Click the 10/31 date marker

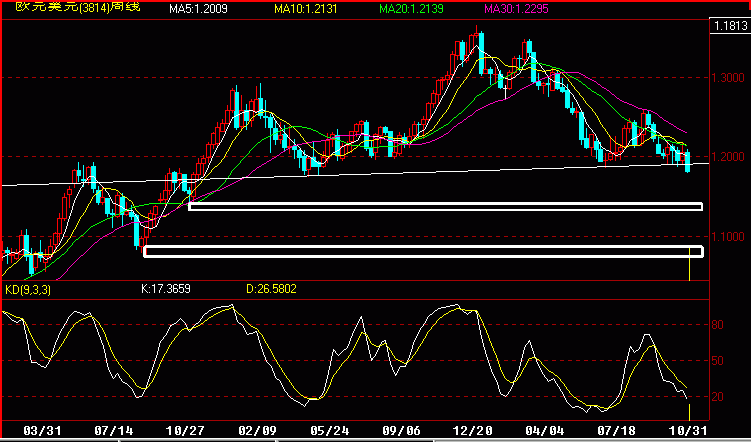click(688, 430)
